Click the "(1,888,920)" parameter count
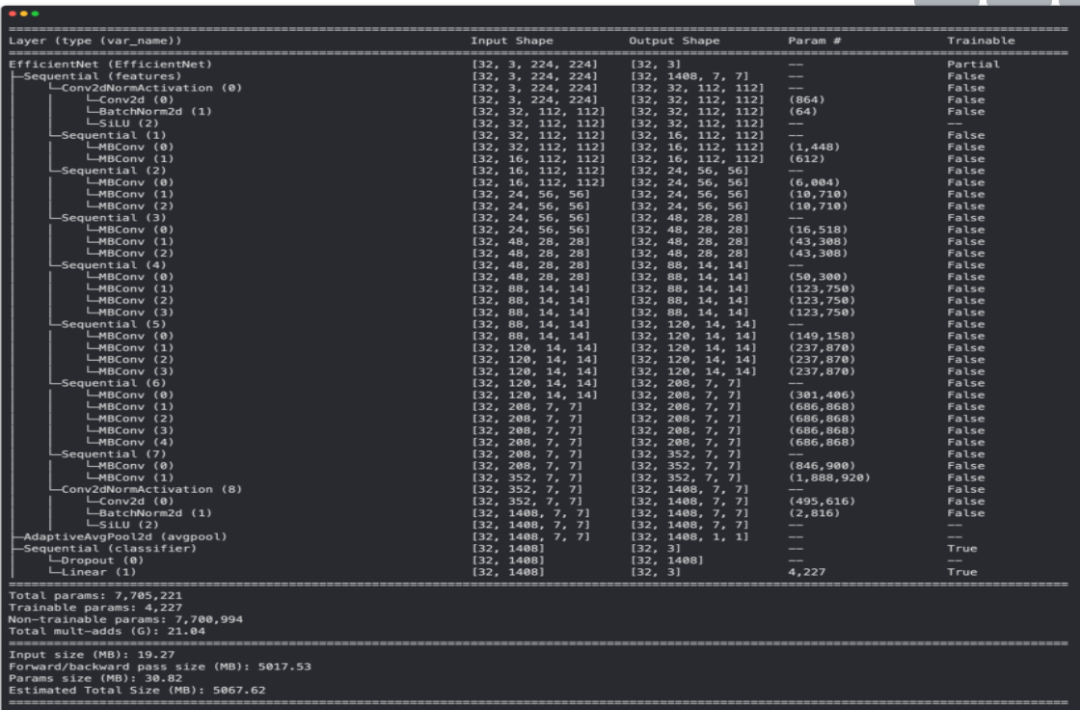This screenshot has width=1080, height=710. (829, 477)
